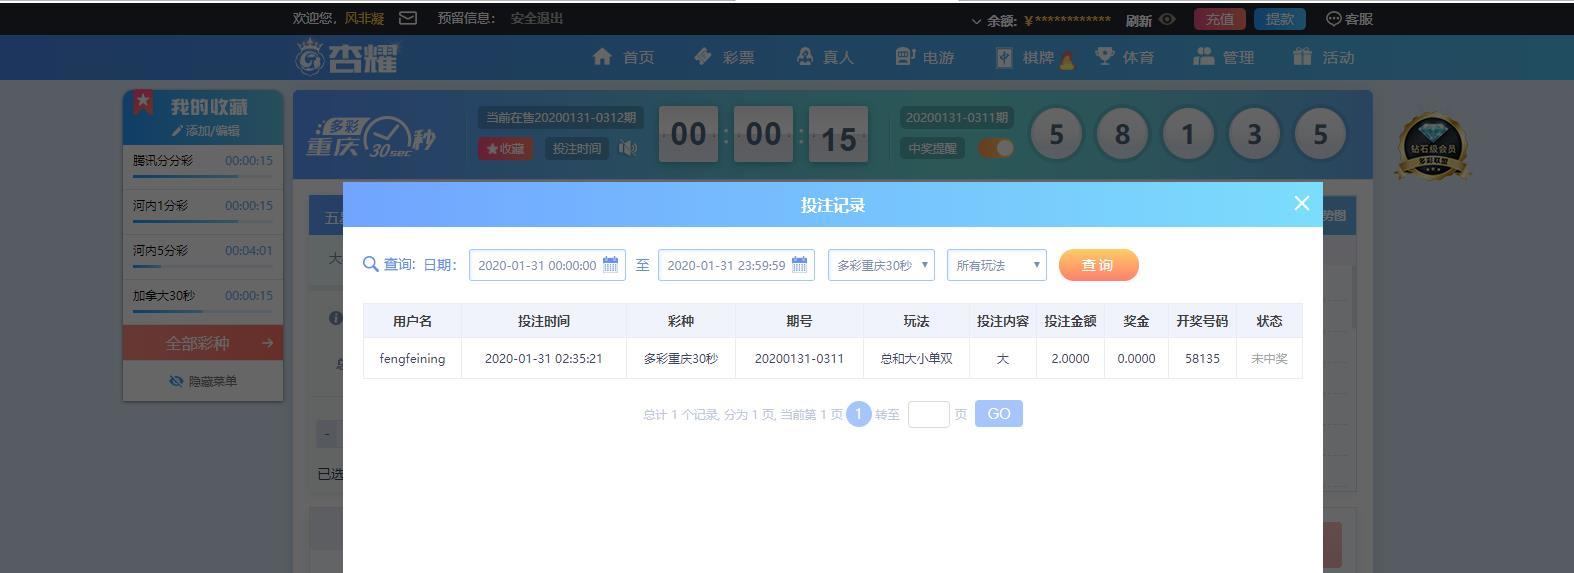The height and width of the screenshot is (573, 1574).
Task: Click 隐藏菜单 hide menu toggle
Action: [x=203, y=381]
